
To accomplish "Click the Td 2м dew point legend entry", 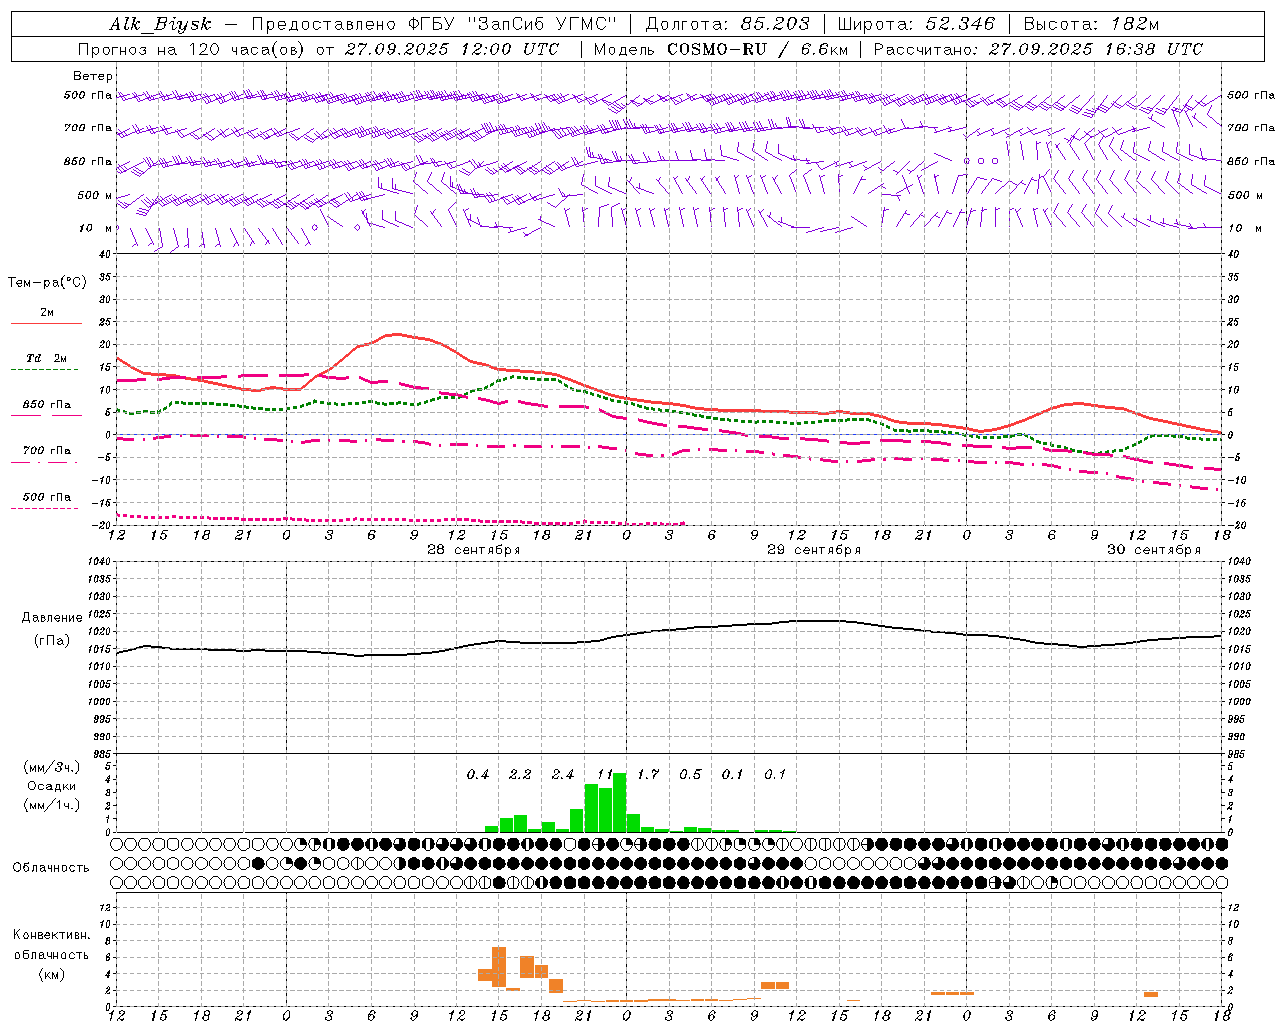I will [x=47, y=358].
